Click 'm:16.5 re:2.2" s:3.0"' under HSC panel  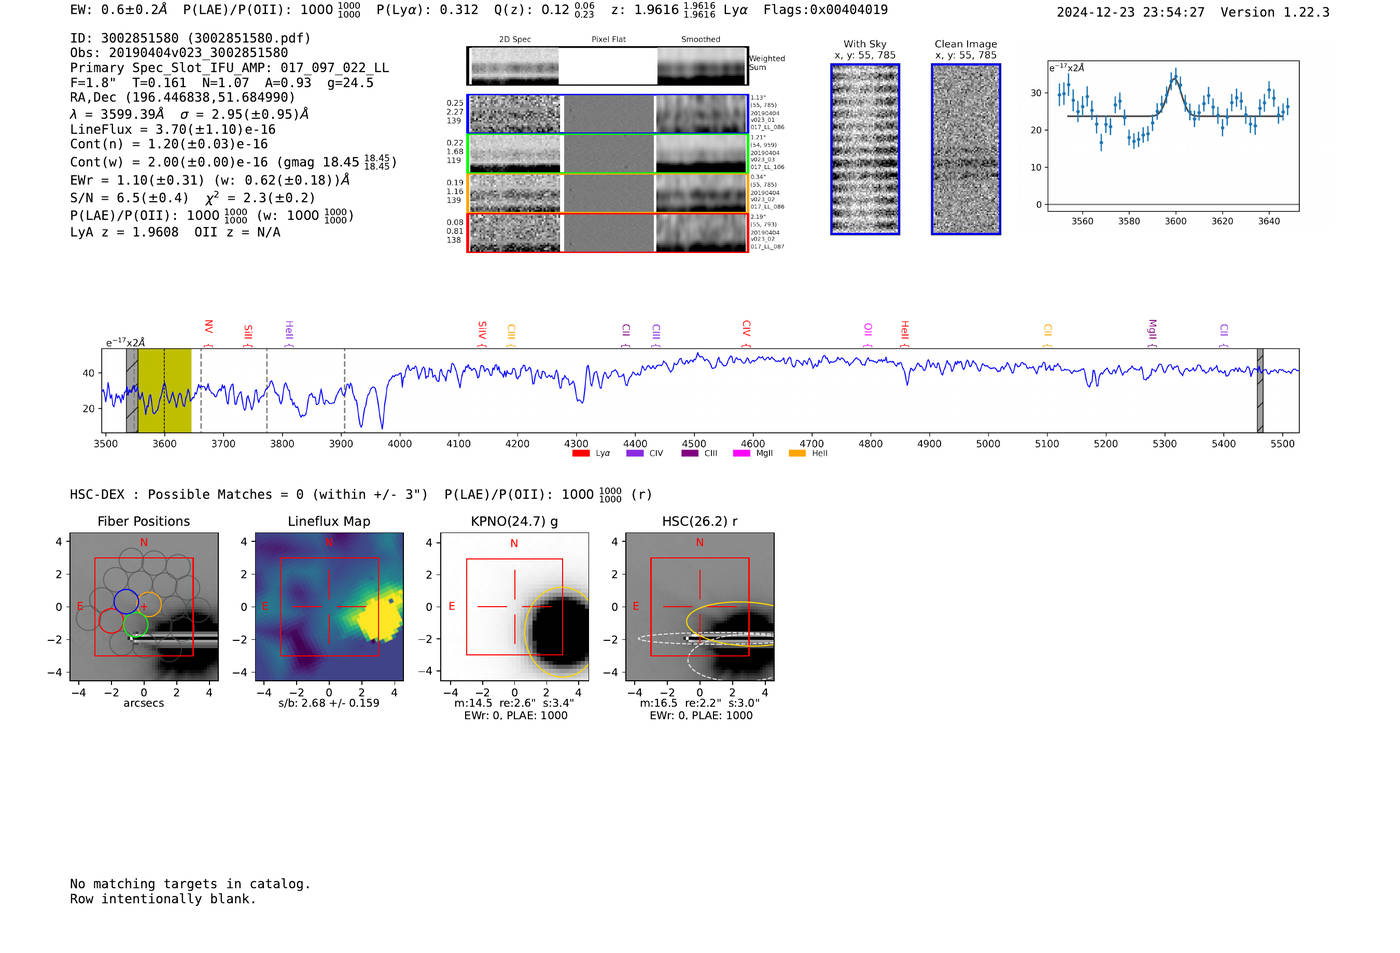tap(700, 703)
